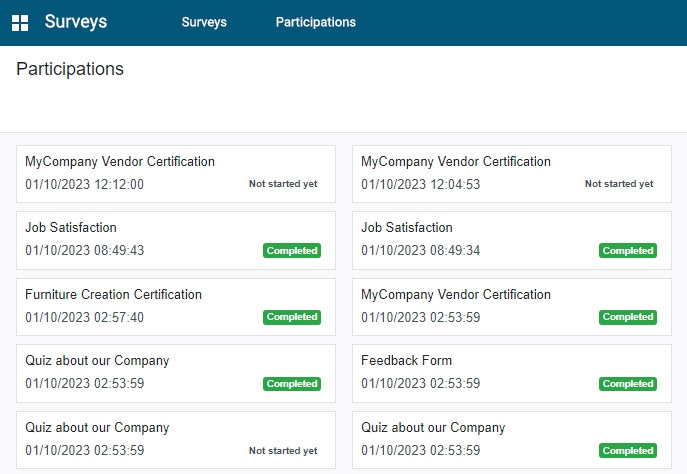
Task: Open not-started Quiz about our Company card
Action: point(176,440)
